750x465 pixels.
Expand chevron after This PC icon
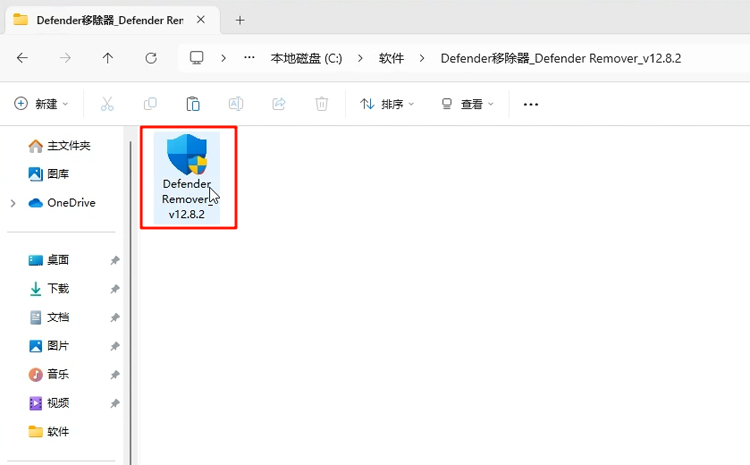click(x=223, y=58)
